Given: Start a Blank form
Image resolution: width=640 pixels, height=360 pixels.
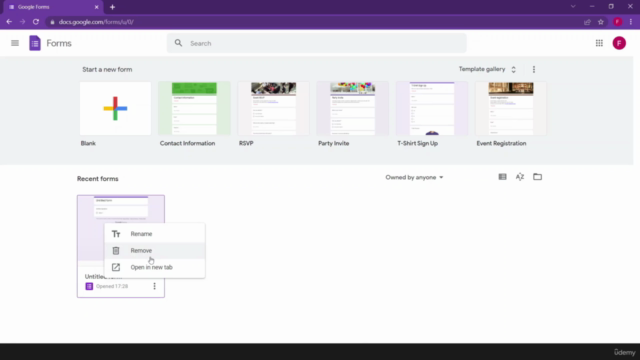Looking at the screenshot, I should click(115, 109).
